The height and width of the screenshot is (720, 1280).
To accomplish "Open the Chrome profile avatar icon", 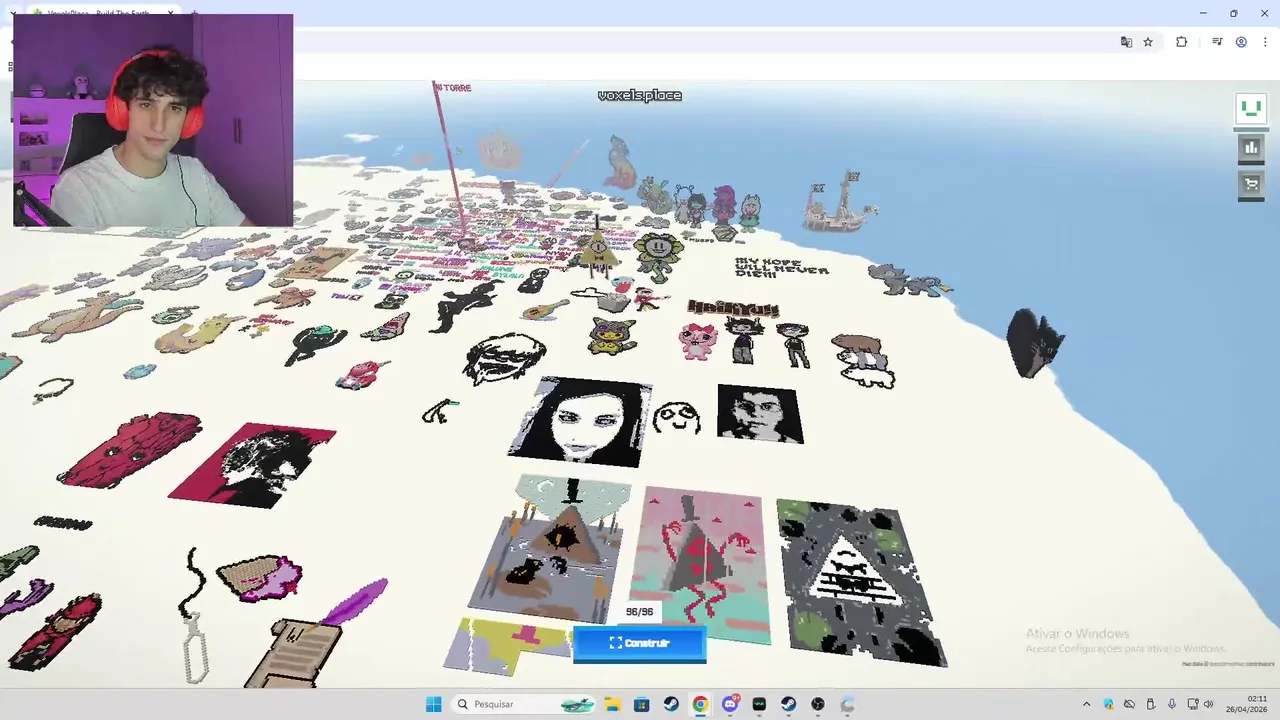I will [1241, 42].
